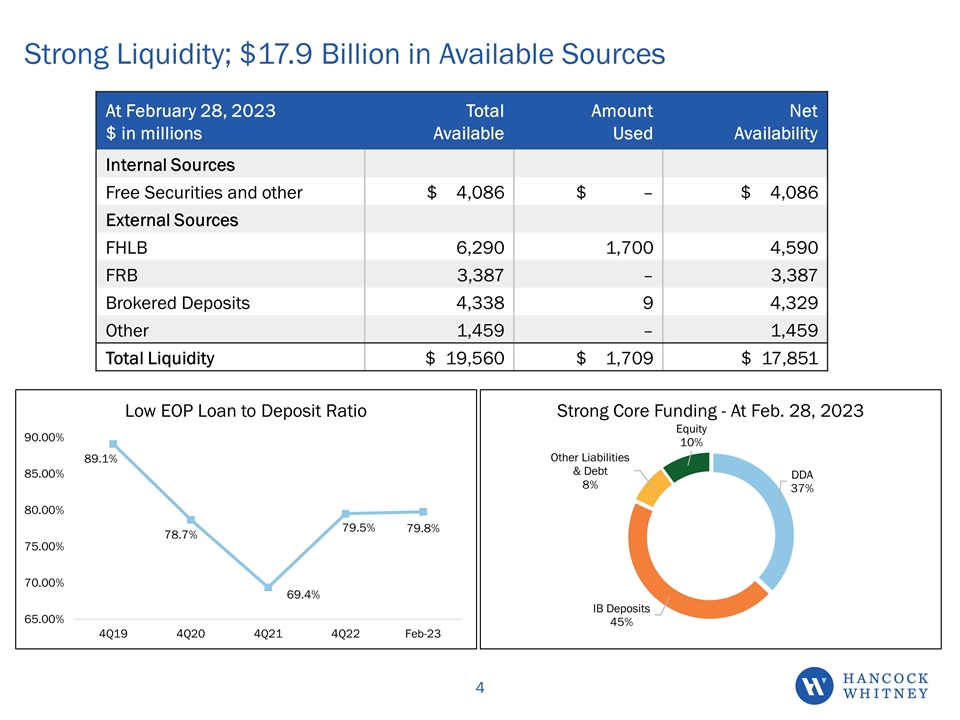Click the 'Total Available' column header
960x720 pixels.
click(469, 121)
